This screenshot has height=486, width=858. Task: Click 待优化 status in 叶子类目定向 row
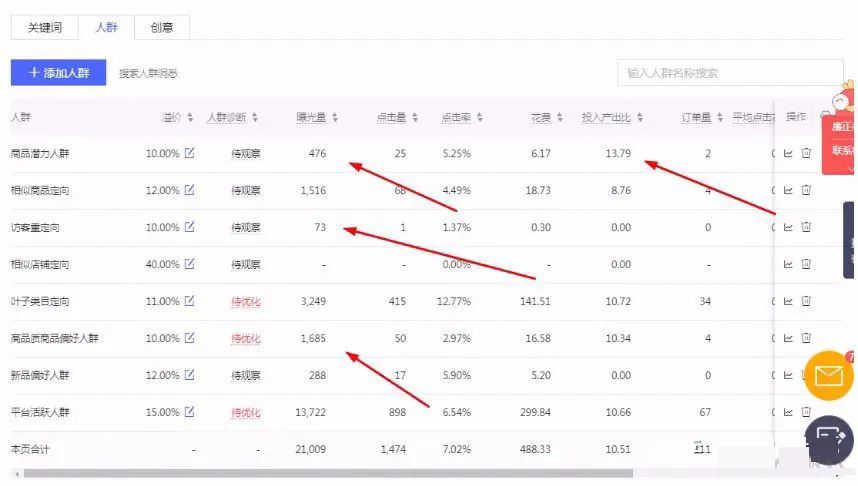pyautogui.click(x=246, y=302)
